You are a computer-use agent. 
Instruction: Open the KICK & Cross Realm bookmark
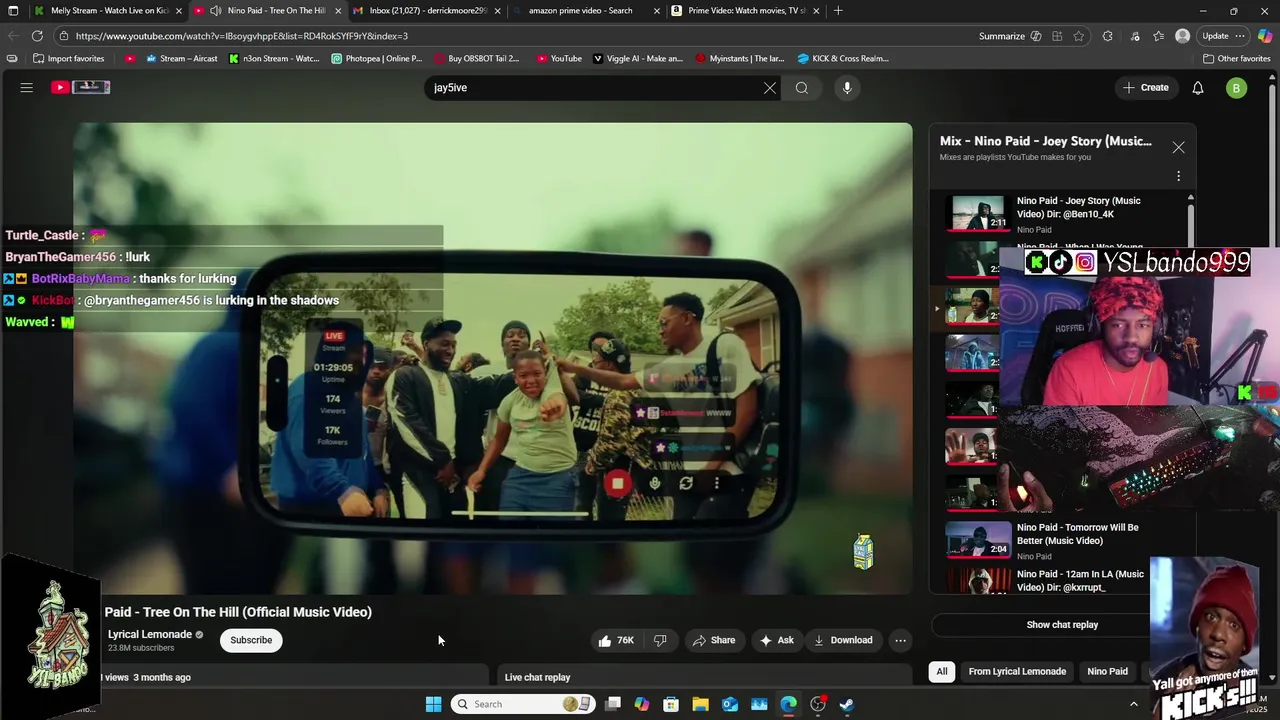(x=842, y=59)
